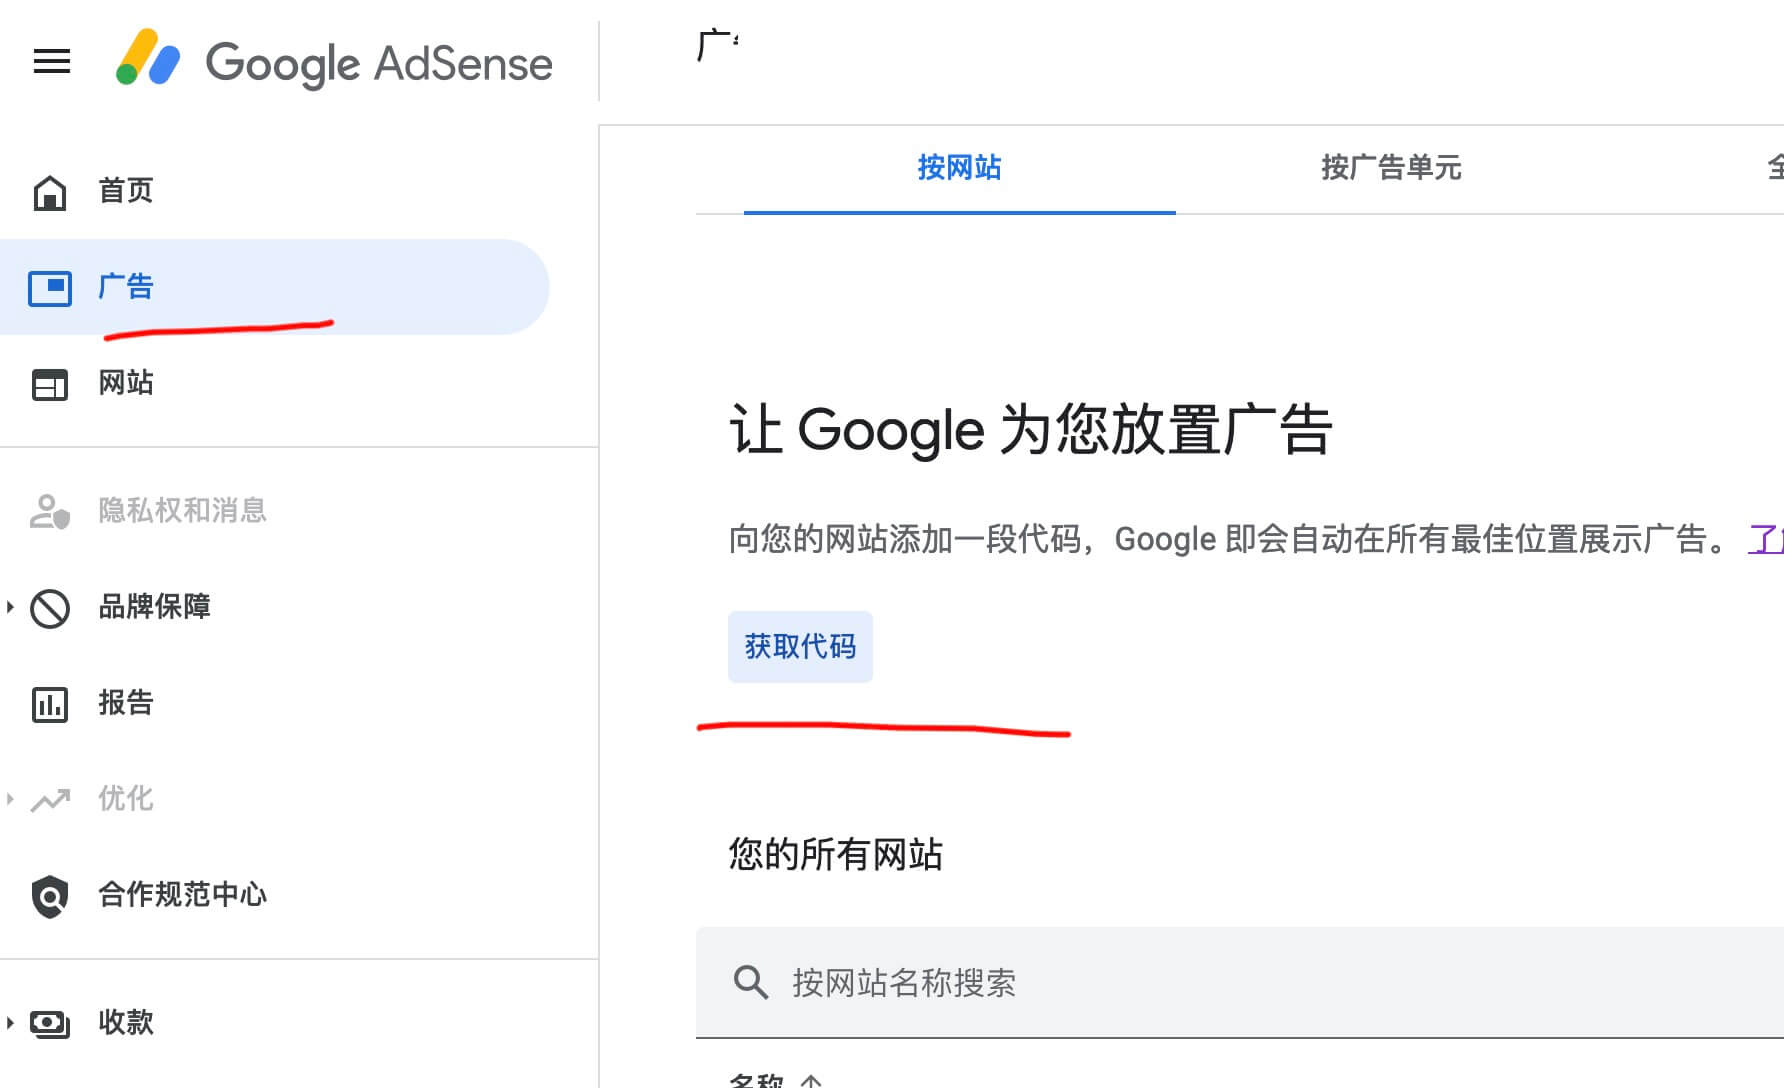
Task: Click the 网站 sites icon
Action: click(x=50, y=384)
